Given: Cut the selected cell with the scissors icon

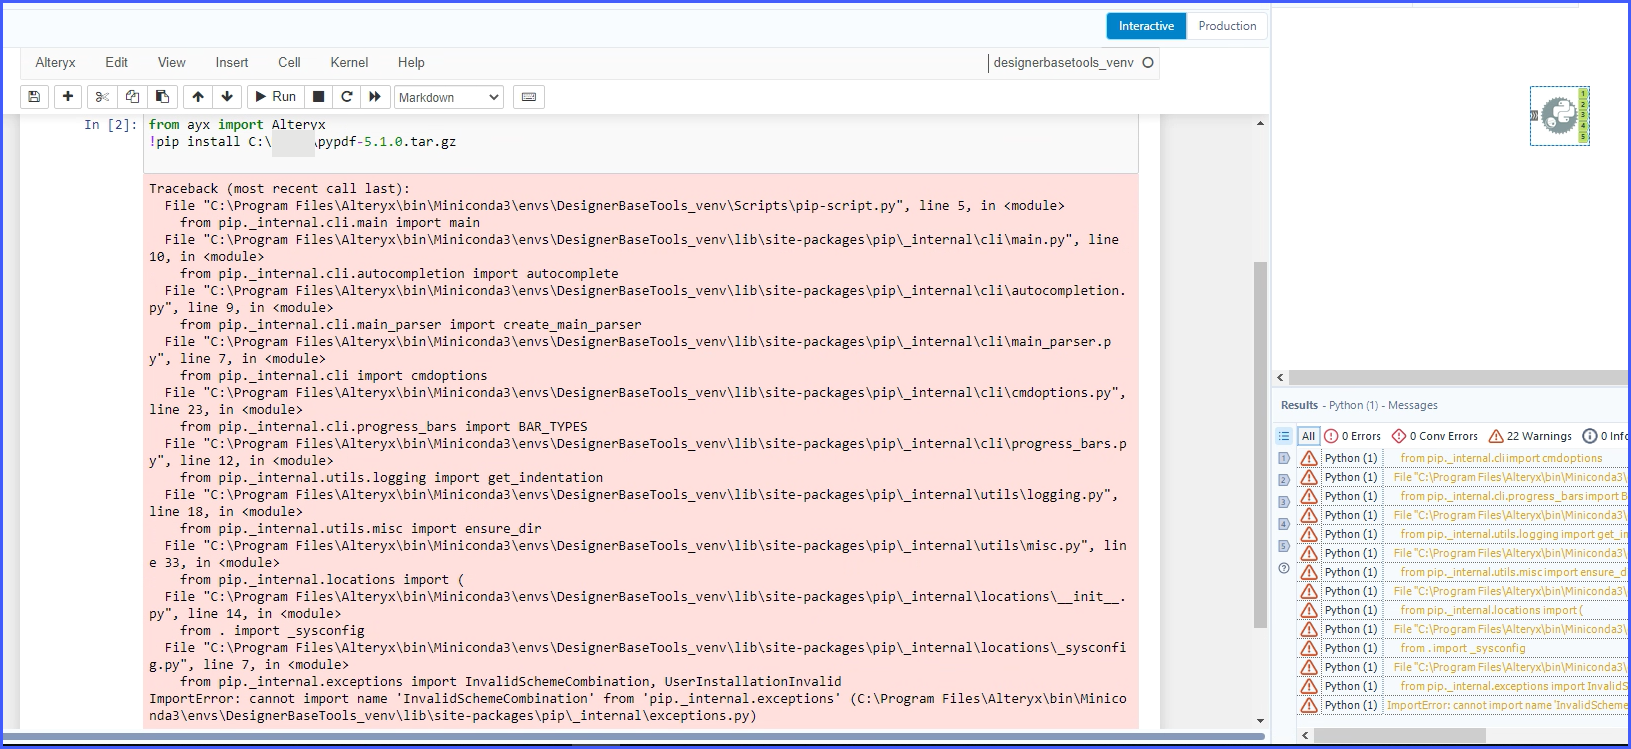Looking at the screenshot, I should (102, 97).
